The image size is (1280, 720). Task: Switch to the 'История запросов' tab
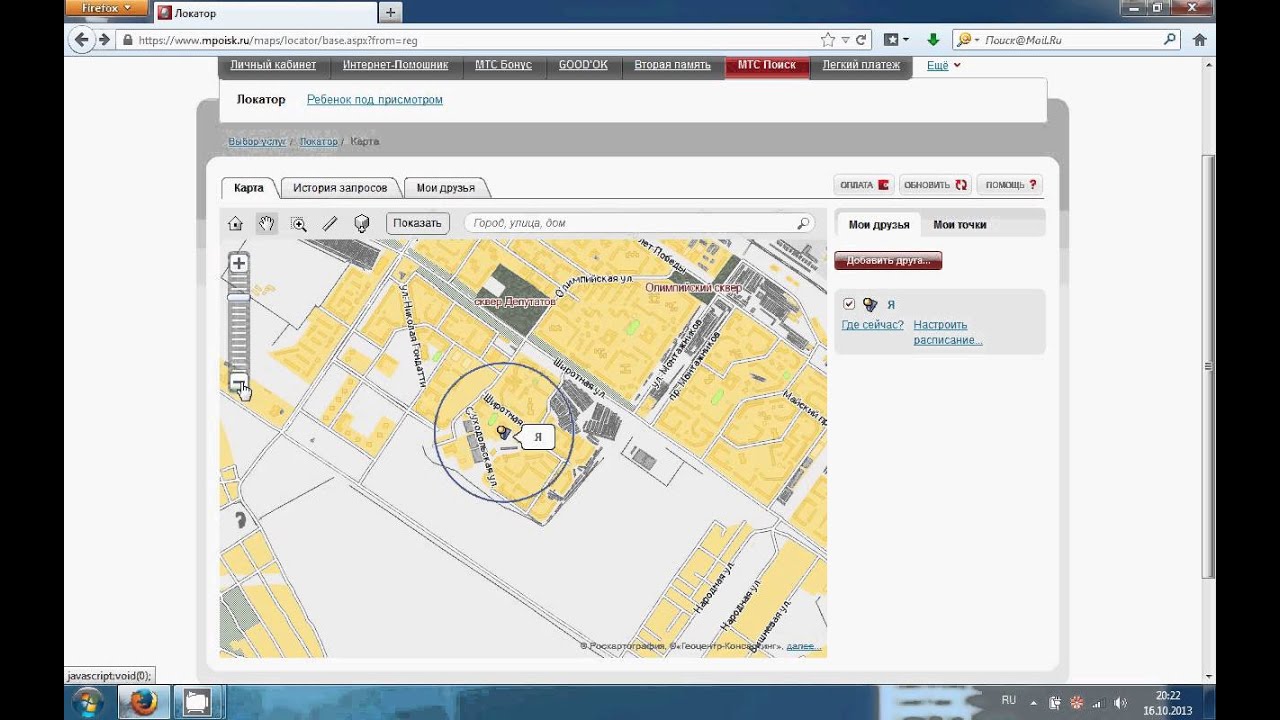(340, 188)
